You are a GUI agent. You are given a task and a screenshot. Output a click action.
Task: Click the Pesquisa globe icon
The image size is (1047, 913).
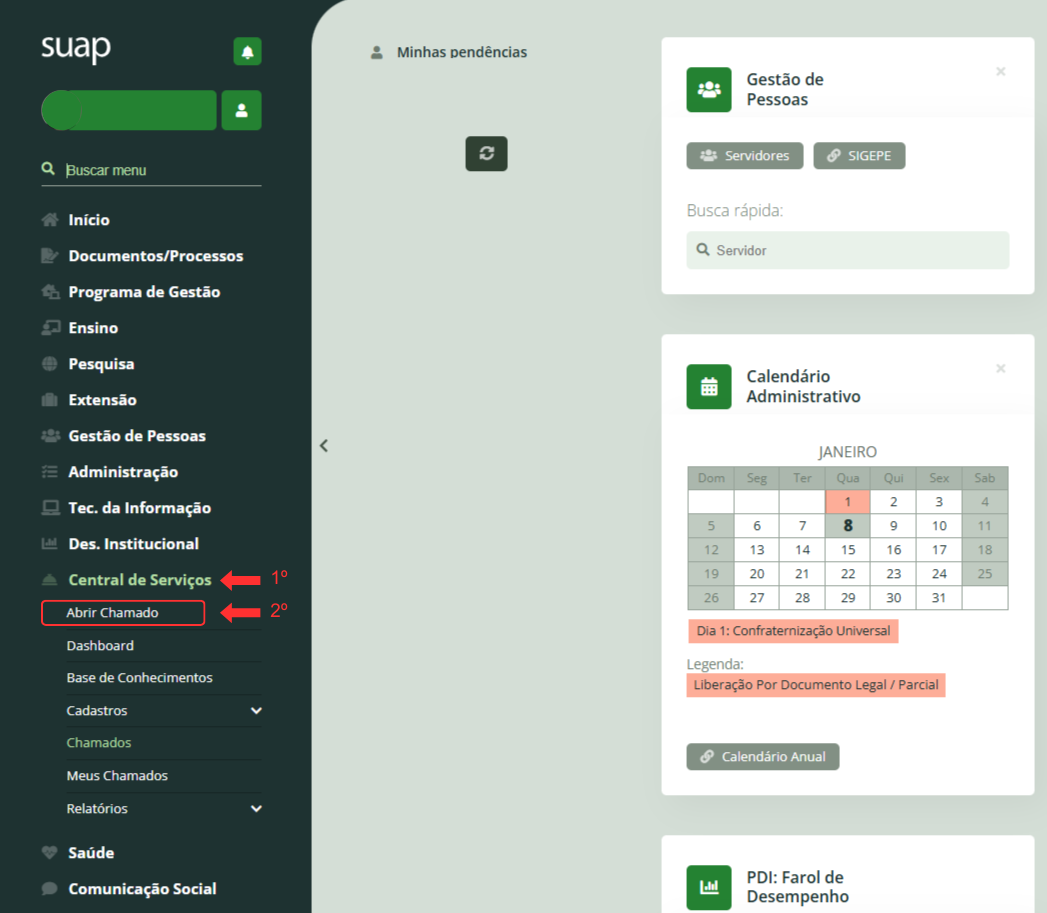pyautogui.click(x=48, y=363)
